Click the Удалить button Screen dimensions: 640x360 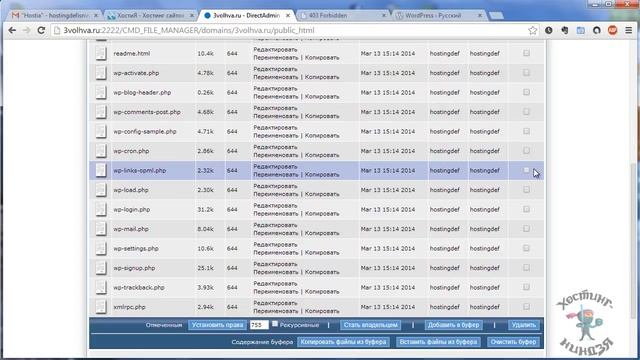click(524, 325)
